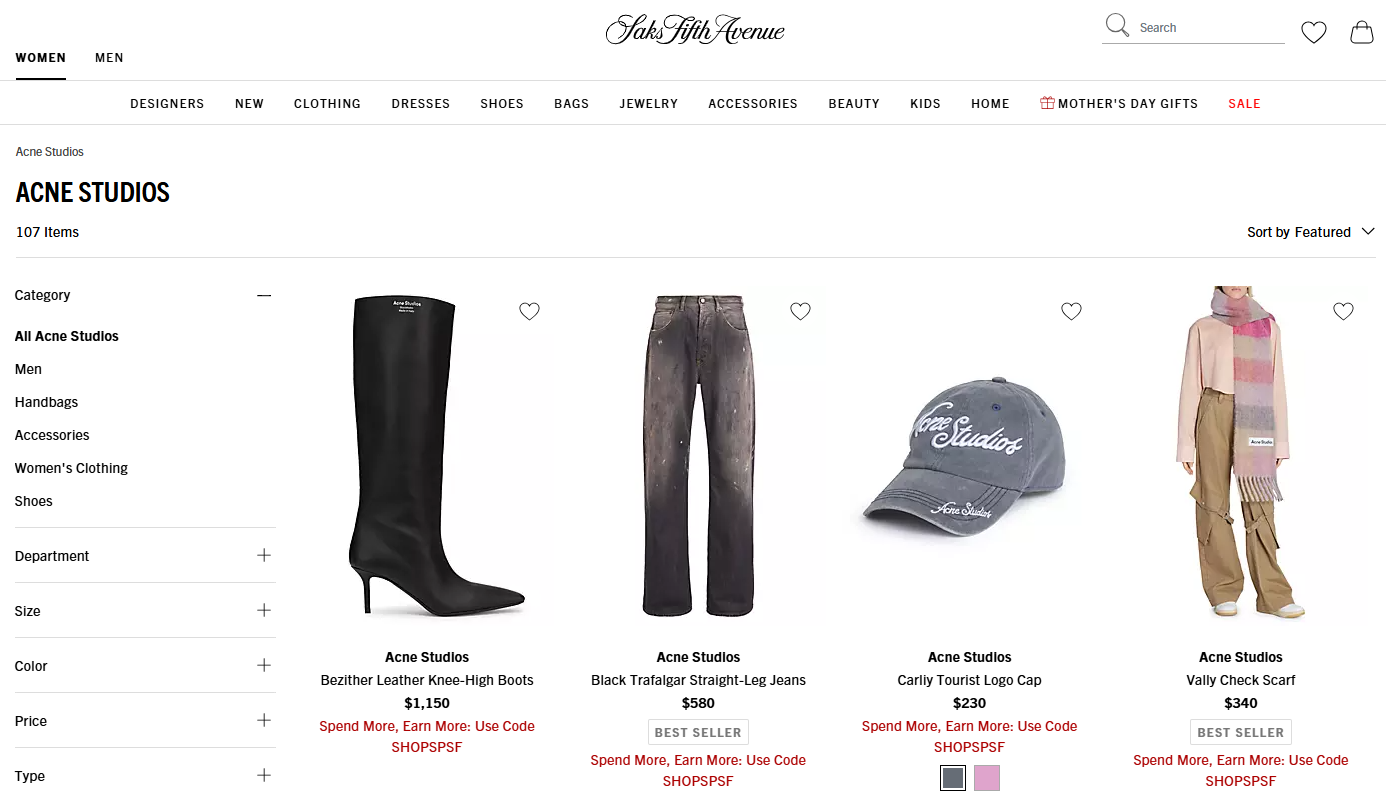Click the gift icon beside Mother's Day Gifts
This screenshot has width=1386, height=791.
click(x=1047, y=103)
